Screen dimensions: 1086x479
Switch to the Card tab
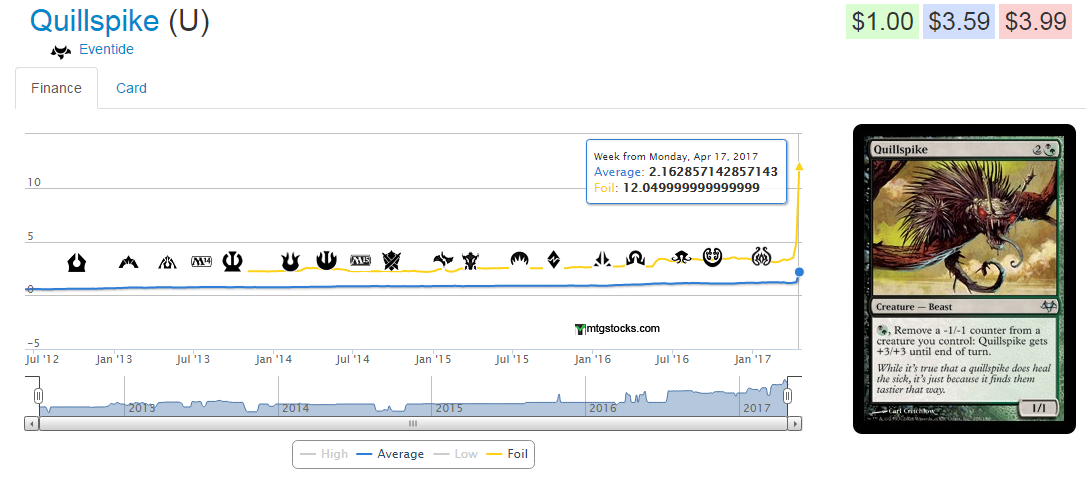(x=132, y=88)
